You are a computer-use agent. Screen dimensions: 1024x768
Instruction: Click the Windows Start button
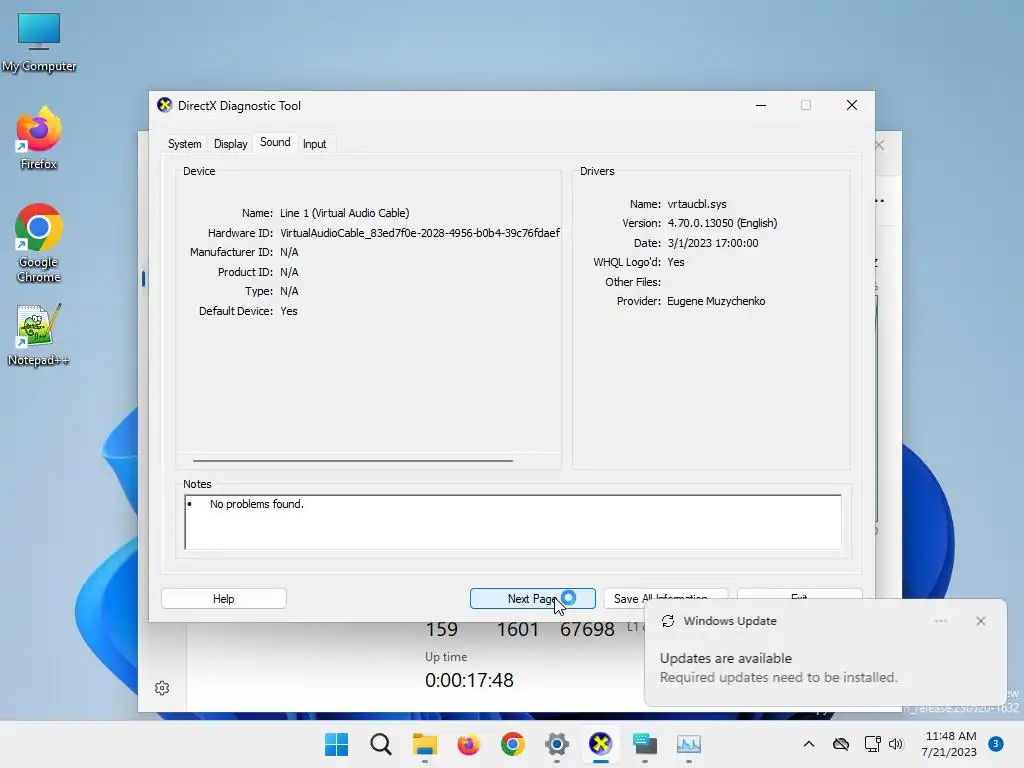coord(336,744)
